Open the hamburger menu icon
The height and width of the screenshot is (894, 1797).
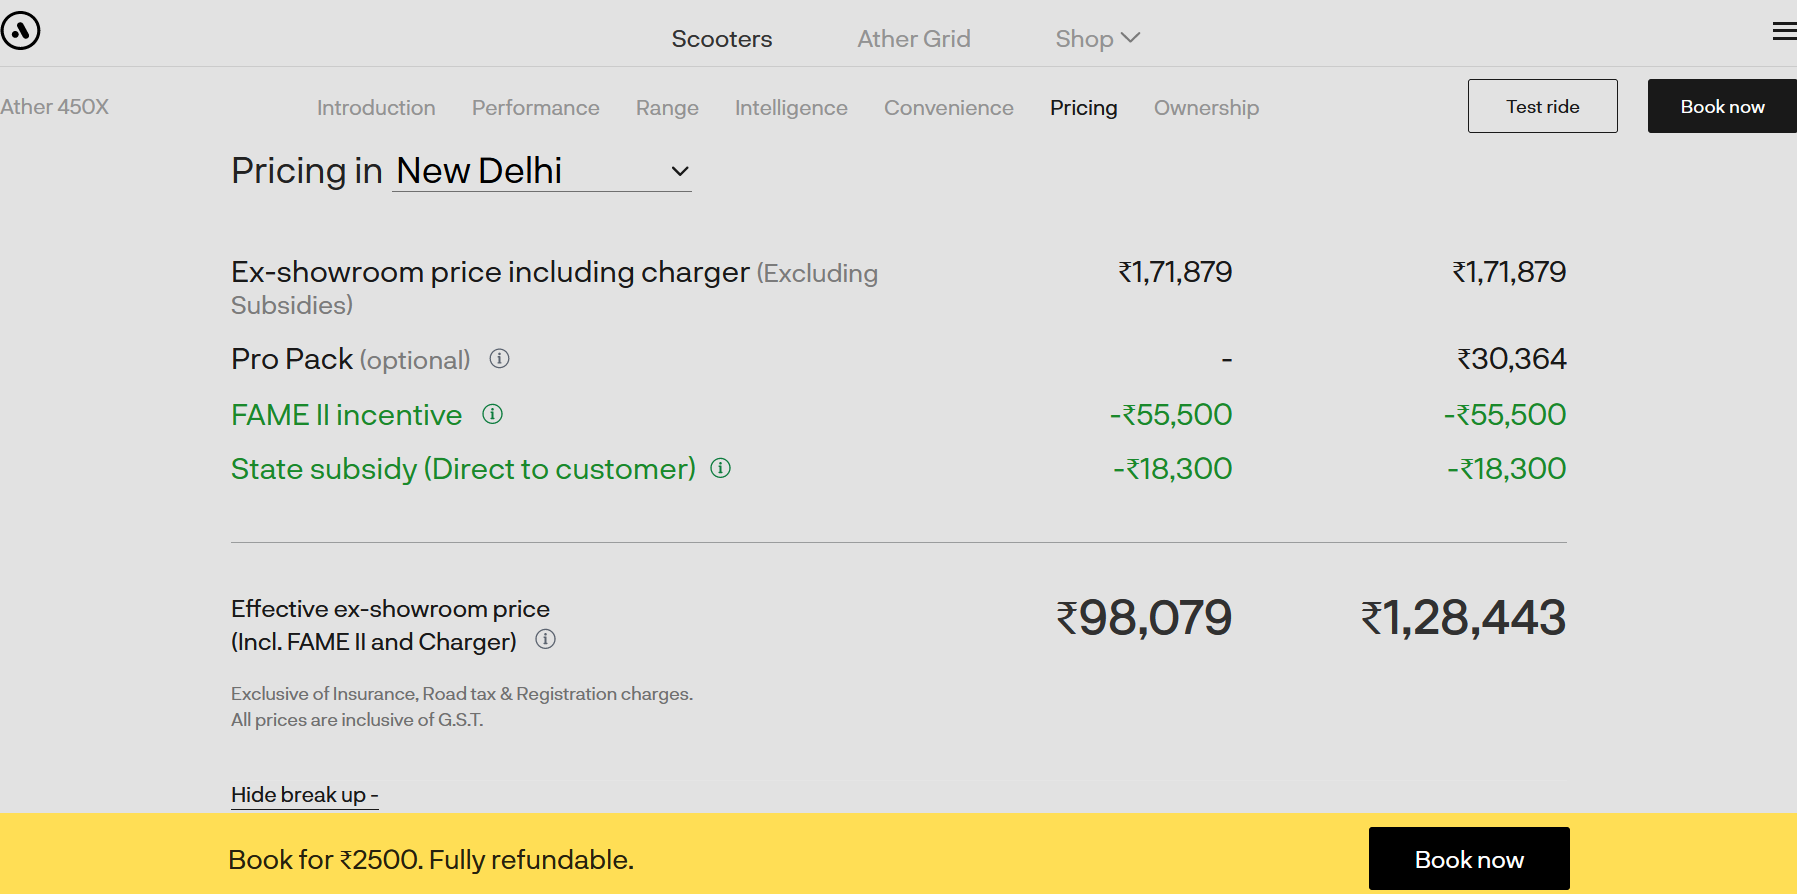pyautogui.click(x=1785, y=32)
